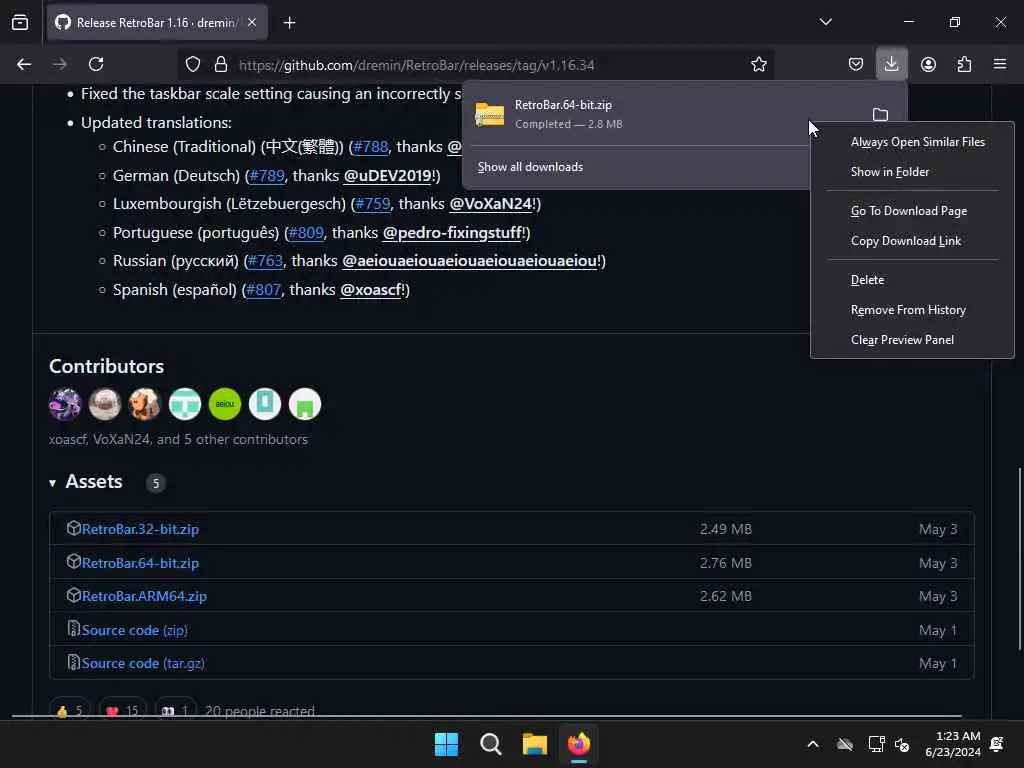Open pull request #809 link
This screenshot has width=1024, height=768.
pos(306,232)
